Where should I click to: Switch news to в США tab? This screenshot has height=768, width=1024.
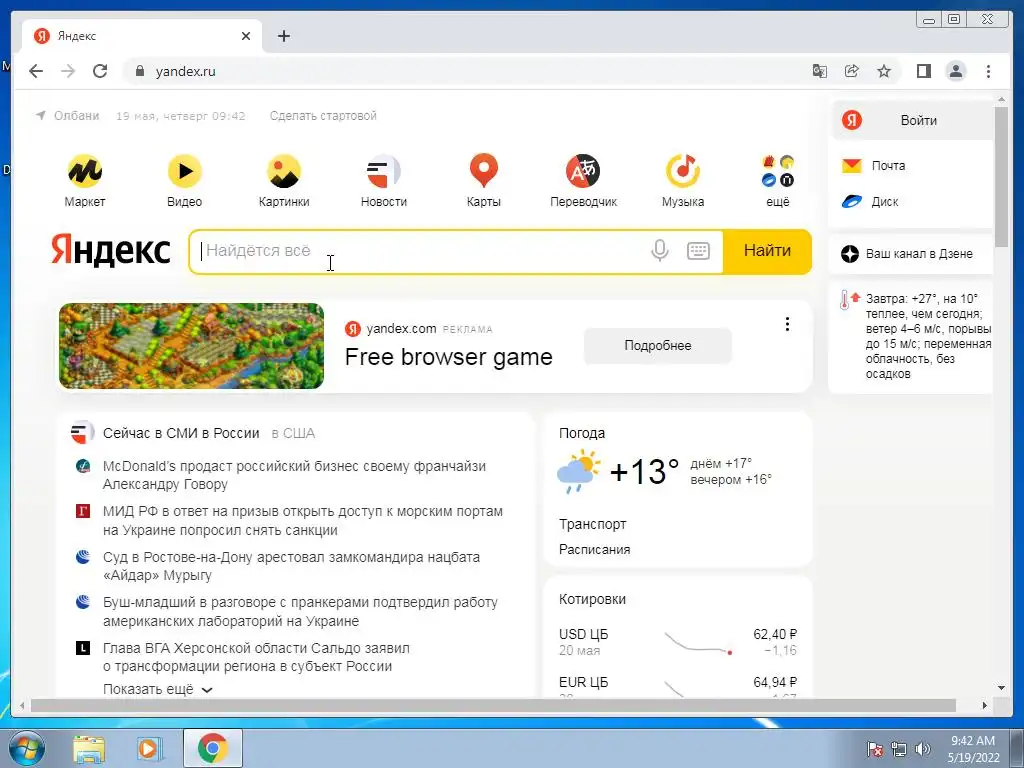(293, 433)
